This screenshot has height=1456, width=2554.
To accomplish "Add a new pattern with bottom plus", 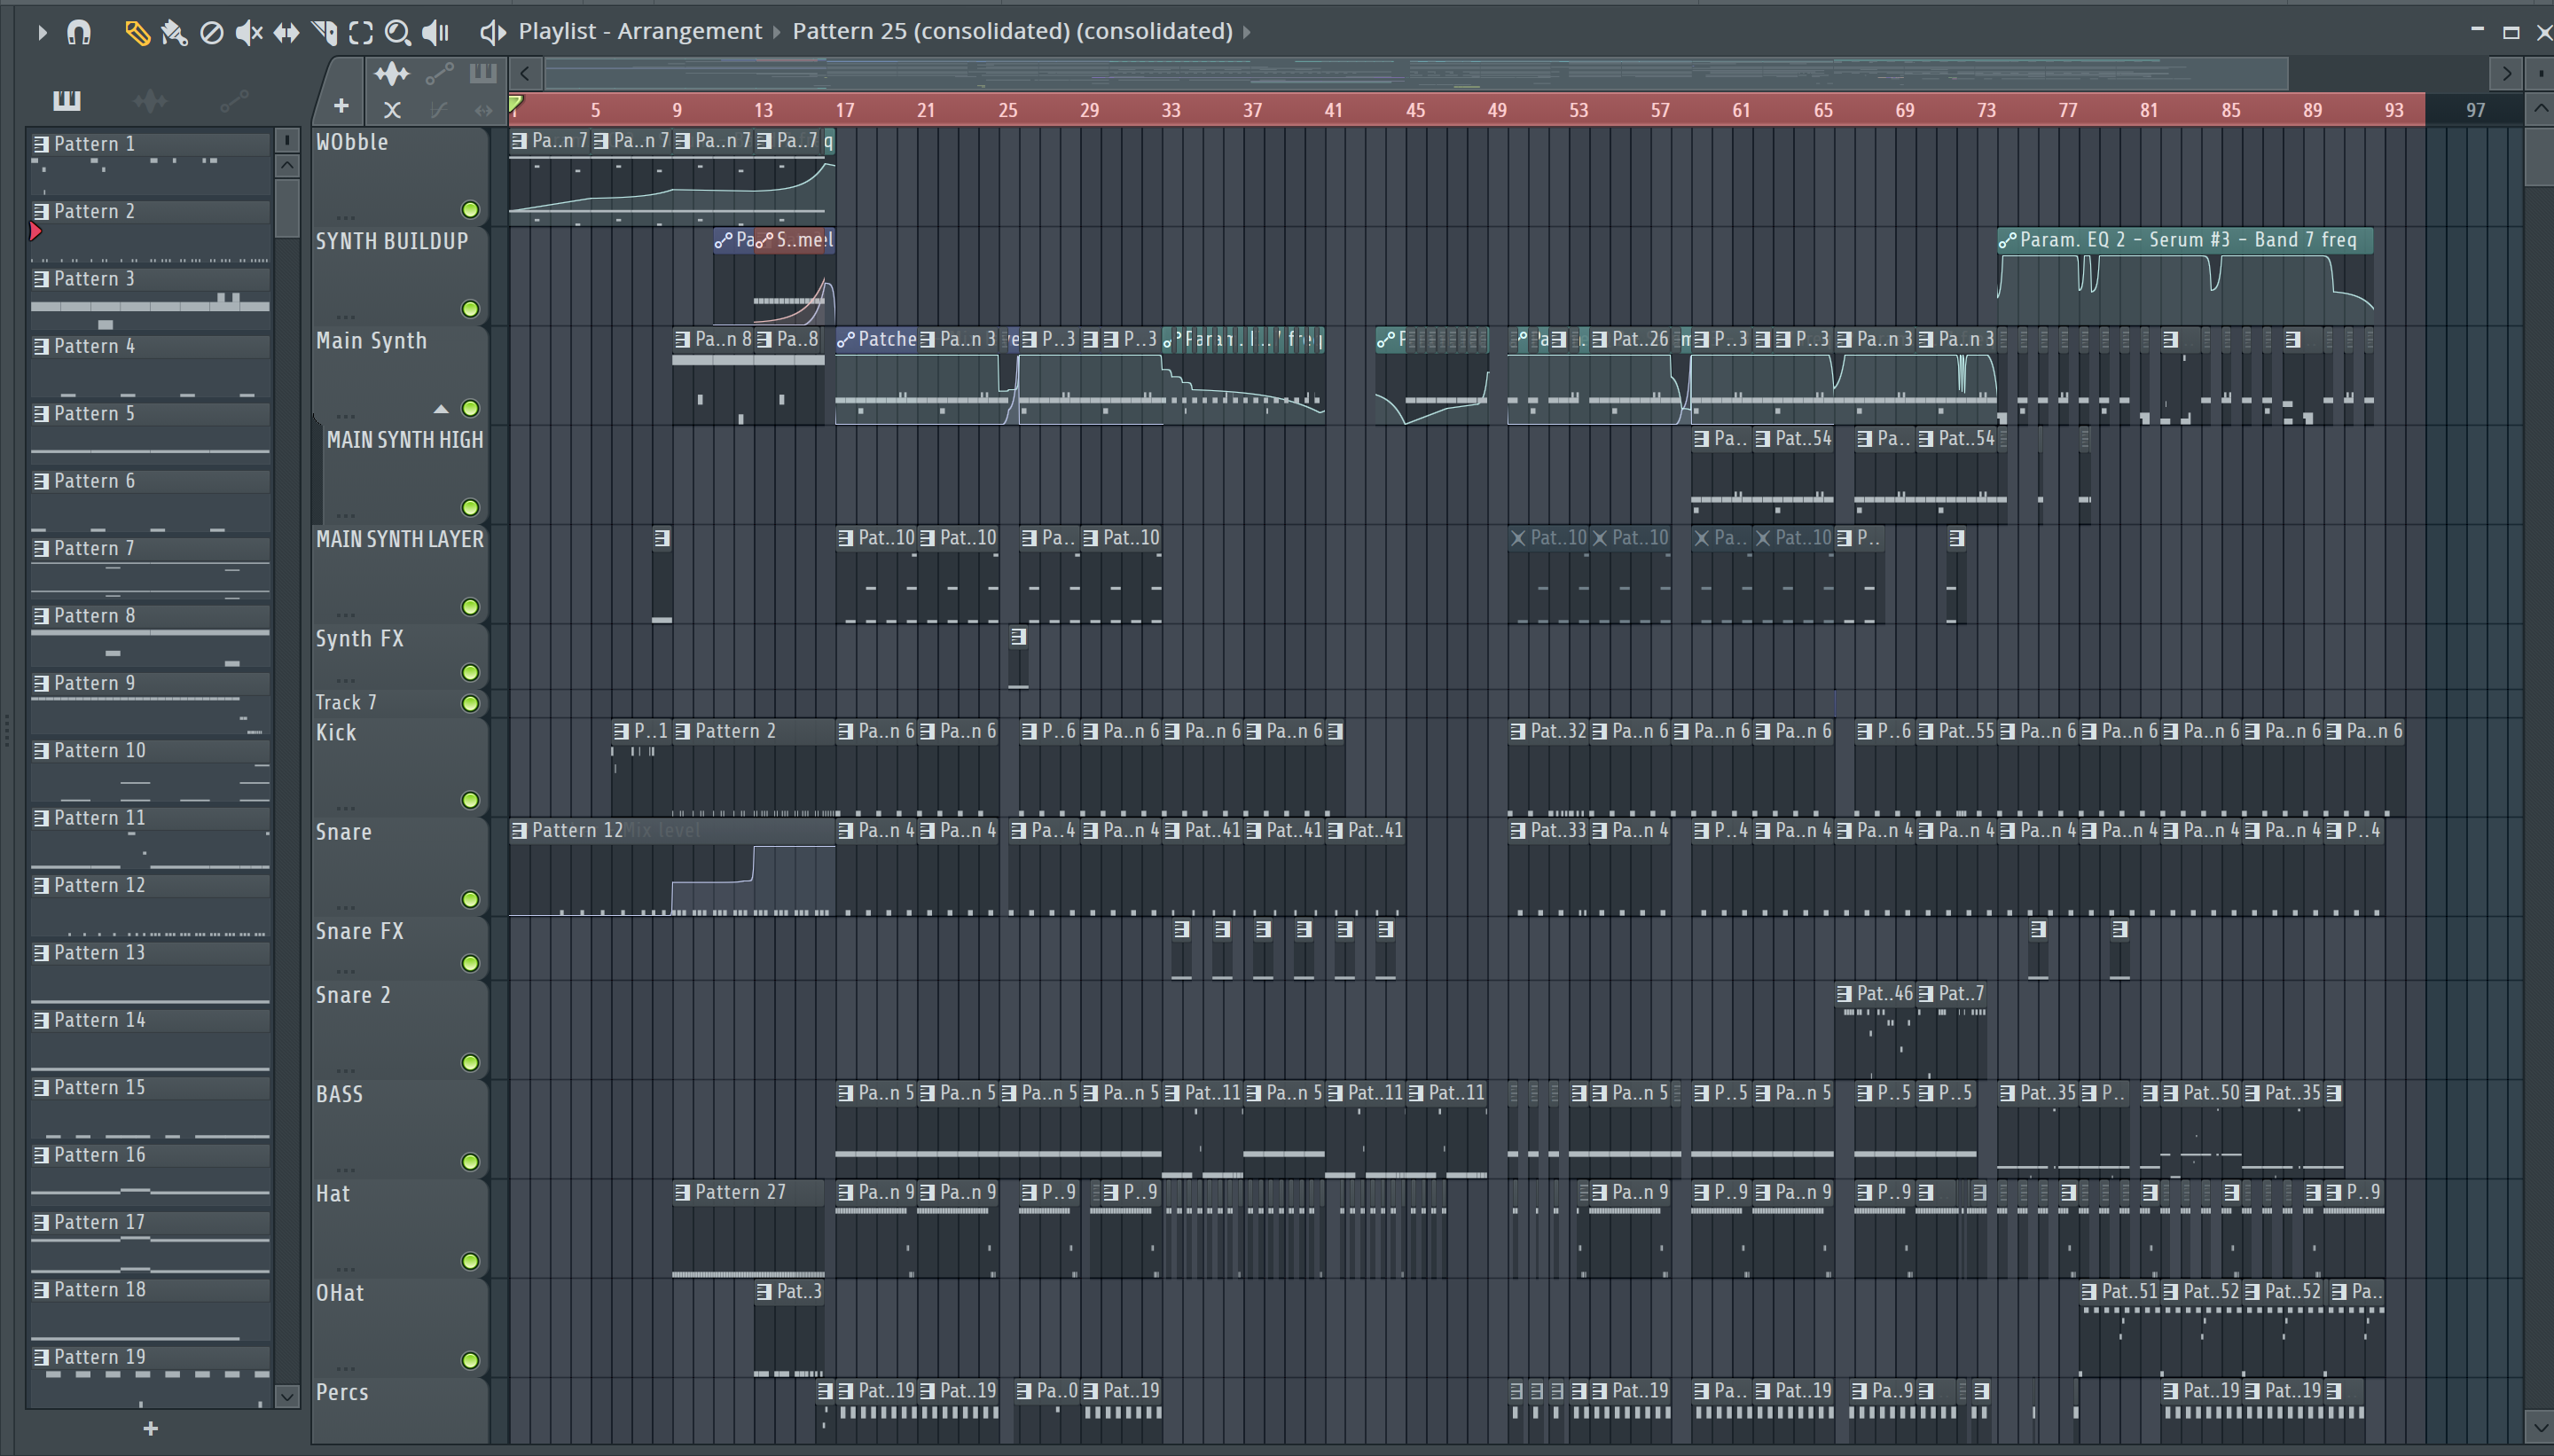I will pyautogui.click(x=150, y=1428).
